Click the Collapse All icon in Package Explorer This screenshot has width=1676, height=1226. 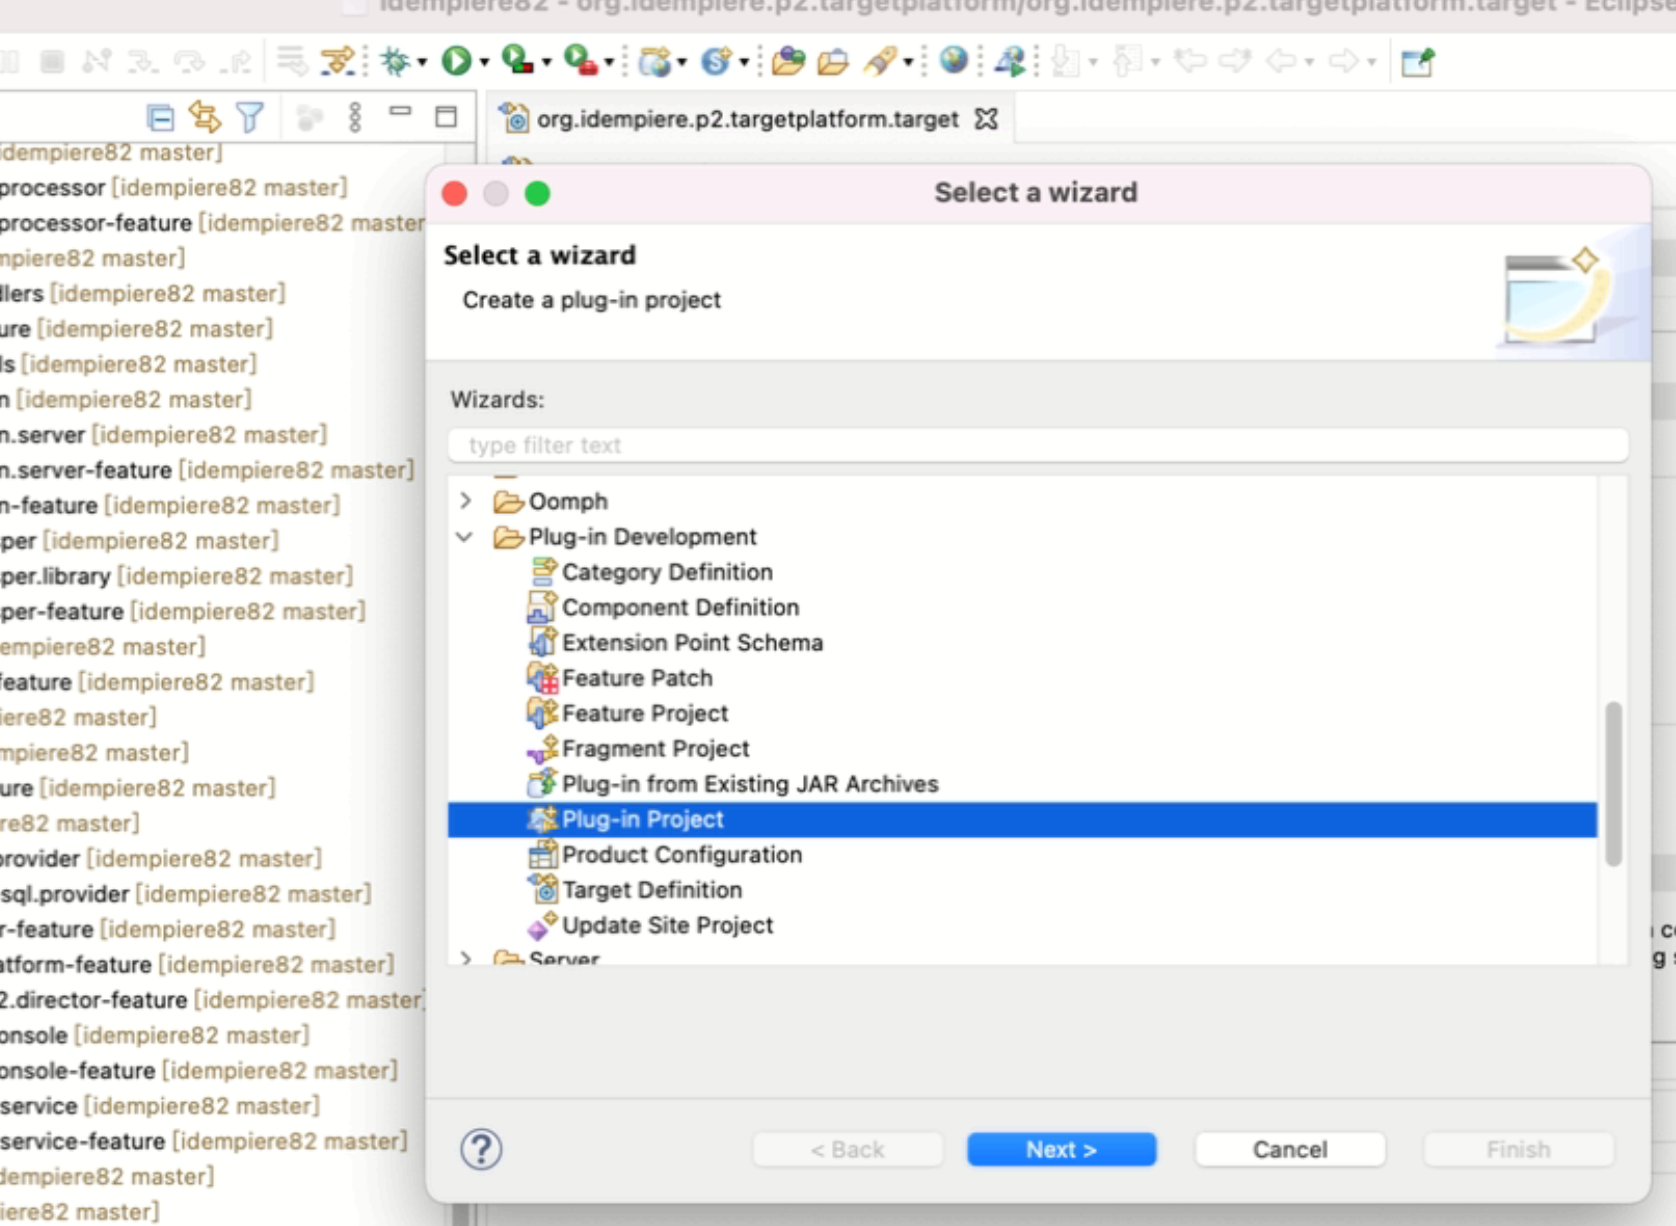(160, 118)
